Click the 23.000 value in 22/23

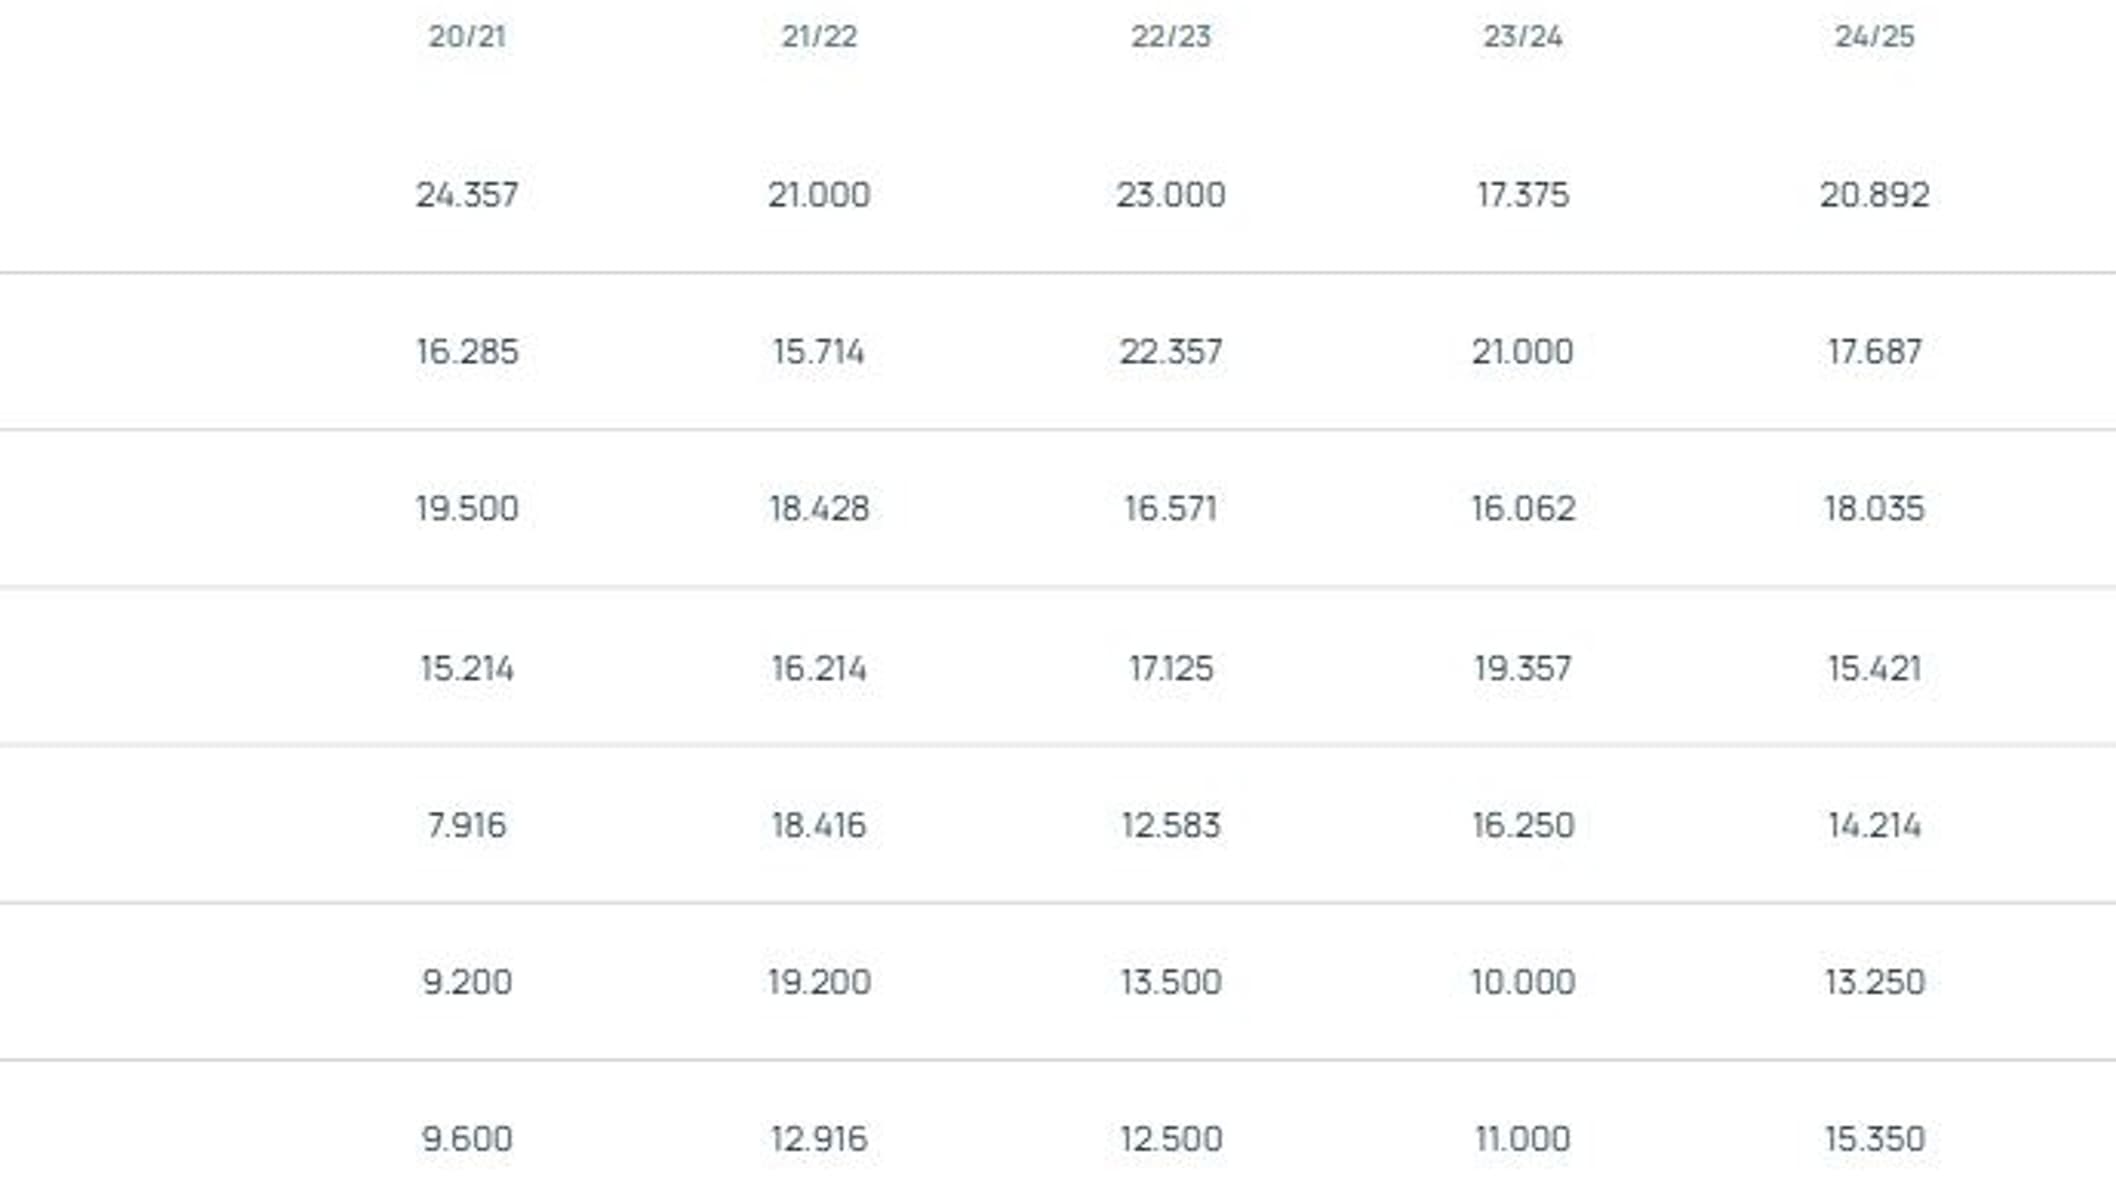[1171, 194]
